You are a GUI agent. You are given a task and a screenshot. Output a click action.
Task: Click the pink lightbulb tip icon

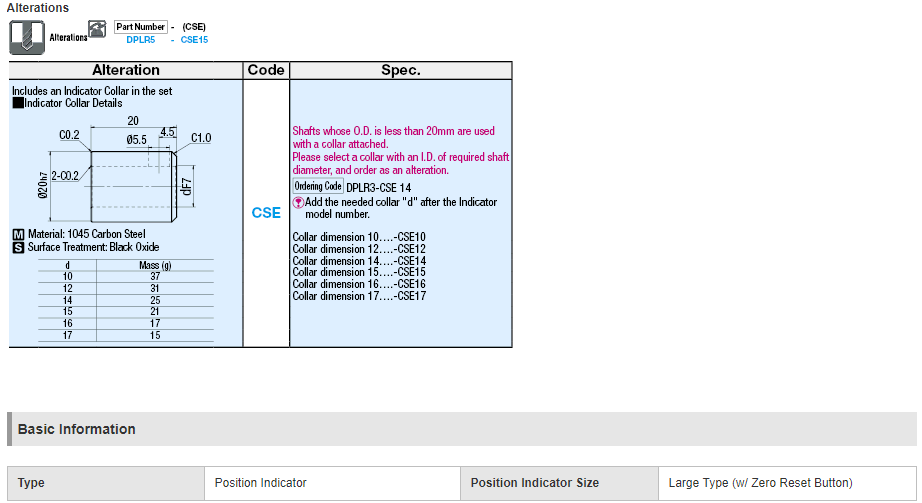pyautogui.click(x=299, y=202)
